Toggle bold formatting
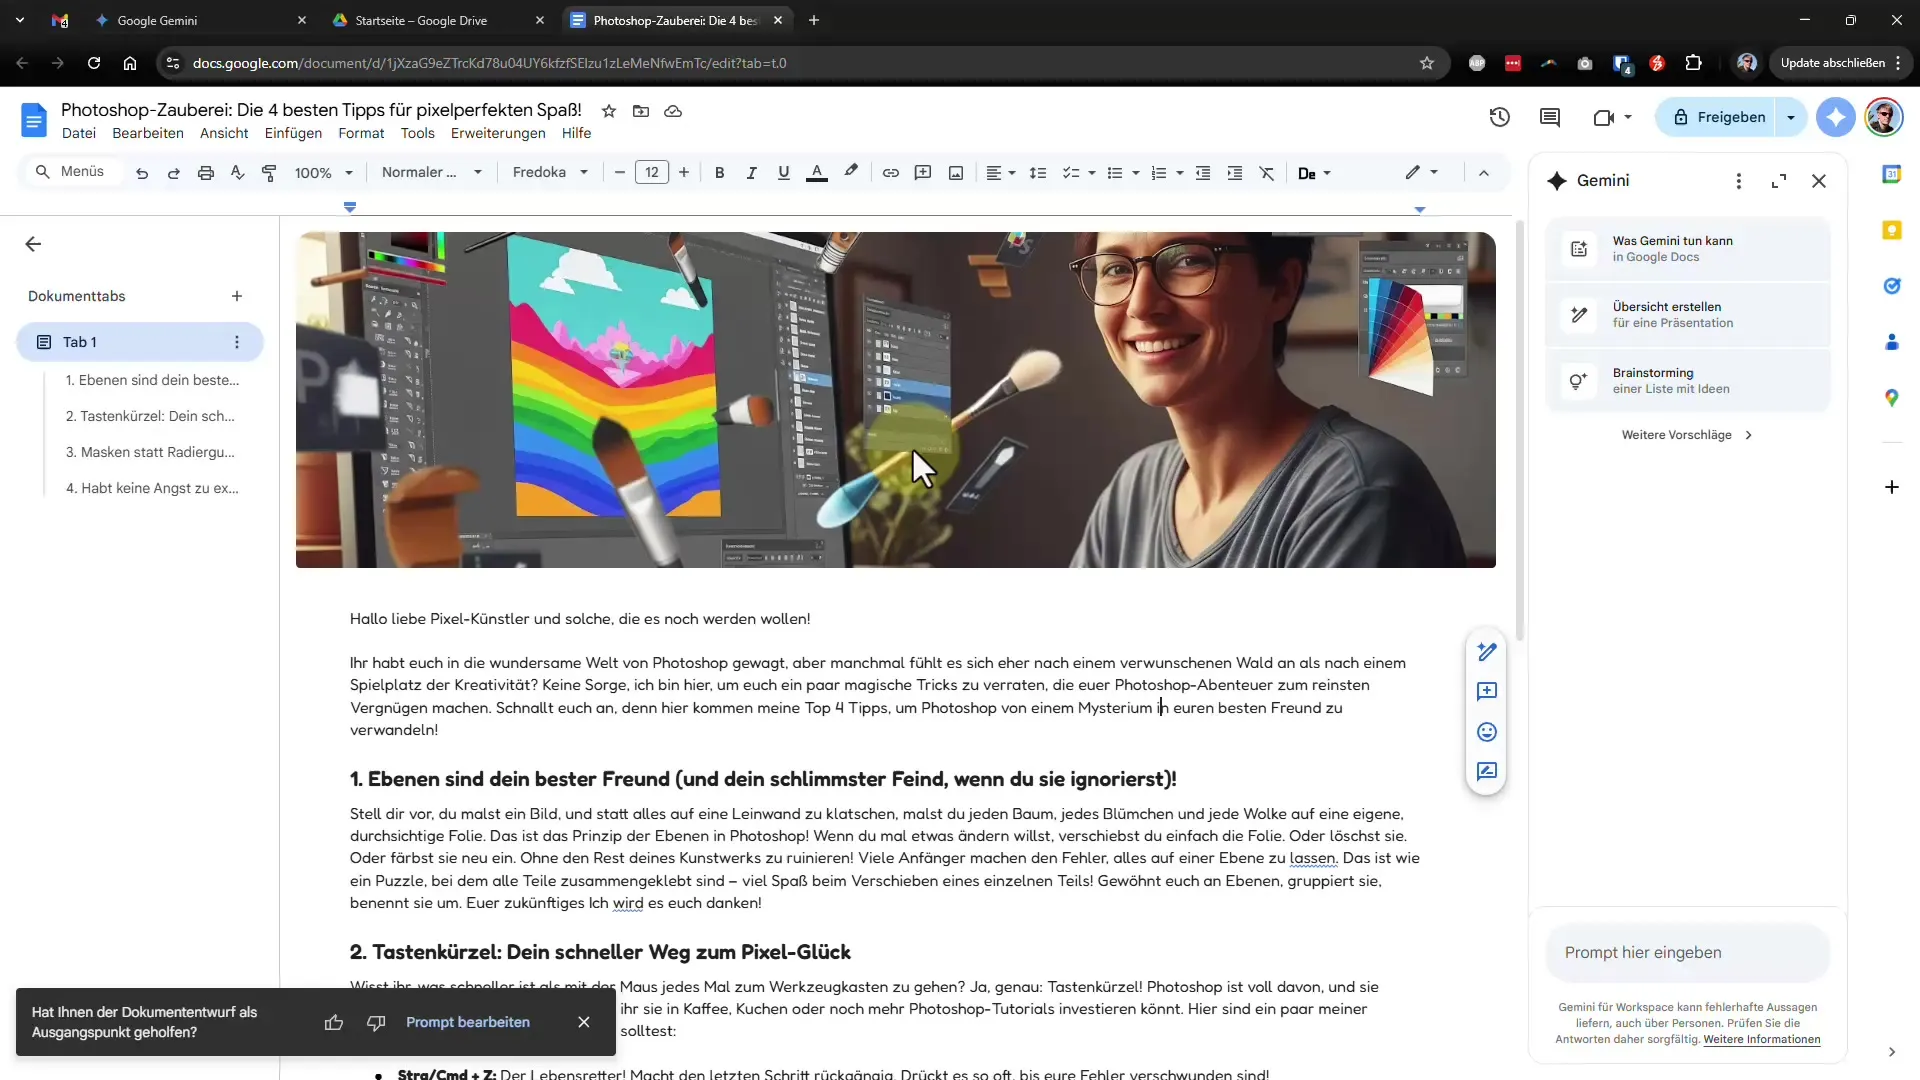Screen dimensions: 1920x1080 [719, 173]
